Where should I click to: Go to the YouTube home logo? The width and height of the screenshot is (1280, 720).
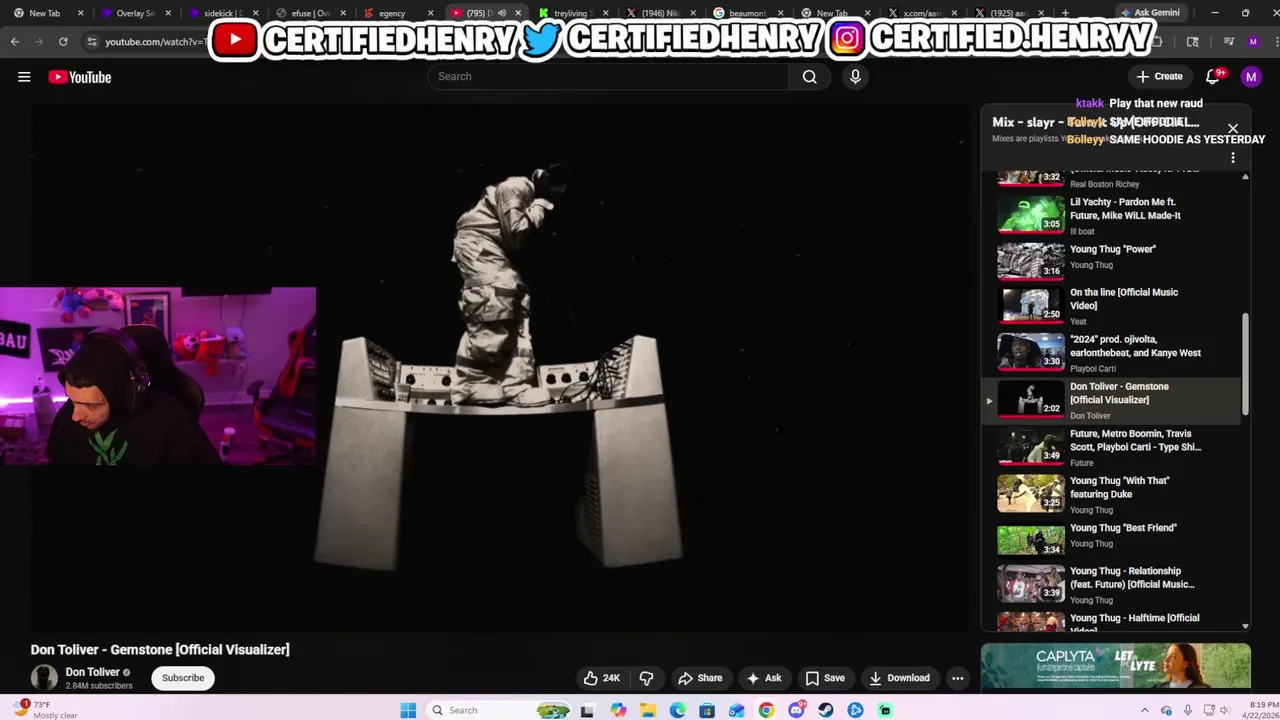[x=79, y=77]
